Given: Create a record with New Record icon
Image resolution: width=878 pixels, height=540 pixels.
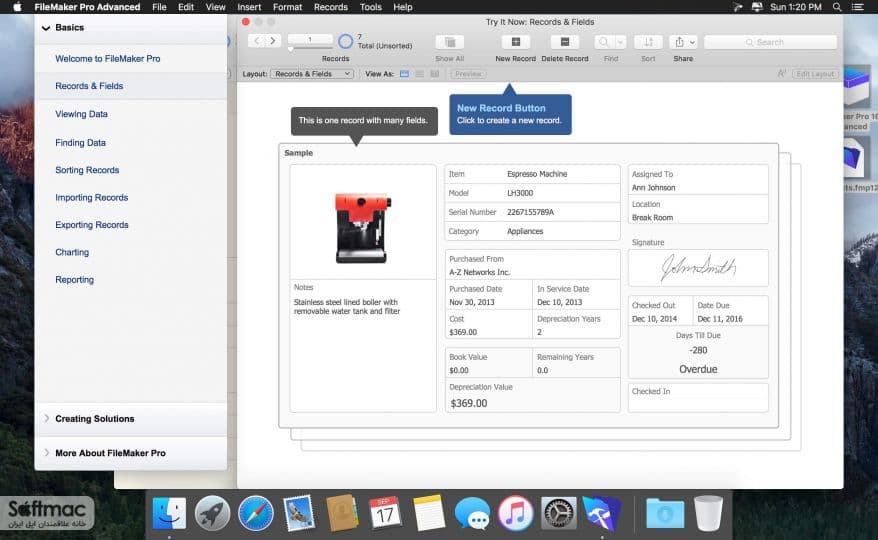Looking at the screenshot, I should 516,42.
